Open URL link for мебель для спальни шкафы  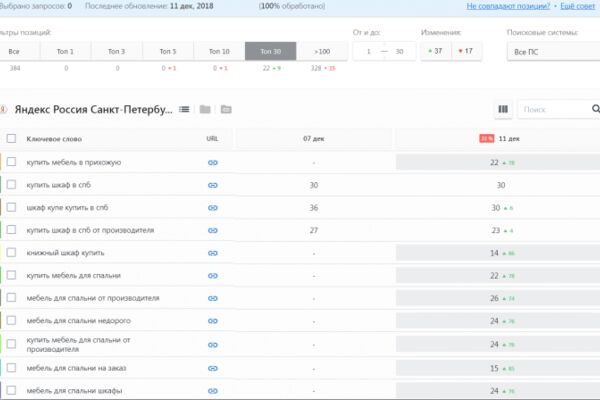point(213,391)
